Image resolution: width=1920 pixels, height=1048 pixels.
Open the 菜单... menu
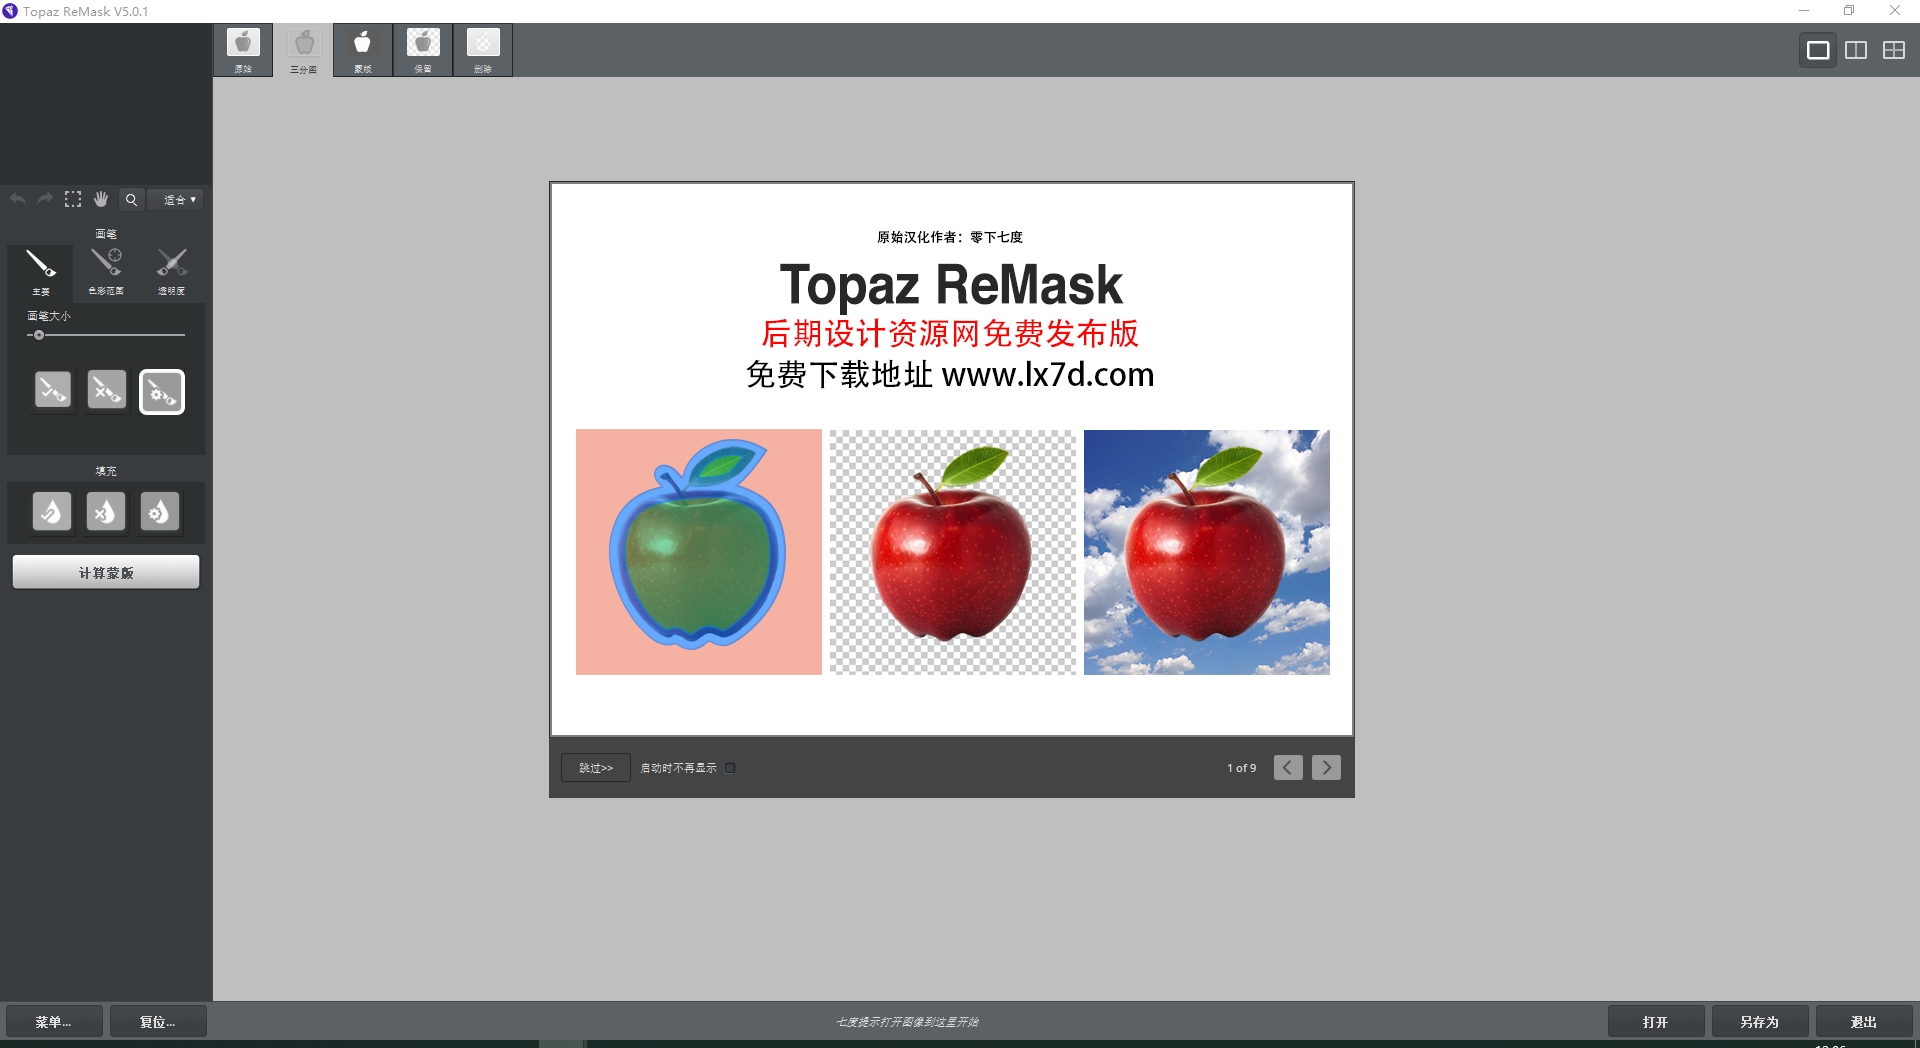click(53, 1021)
